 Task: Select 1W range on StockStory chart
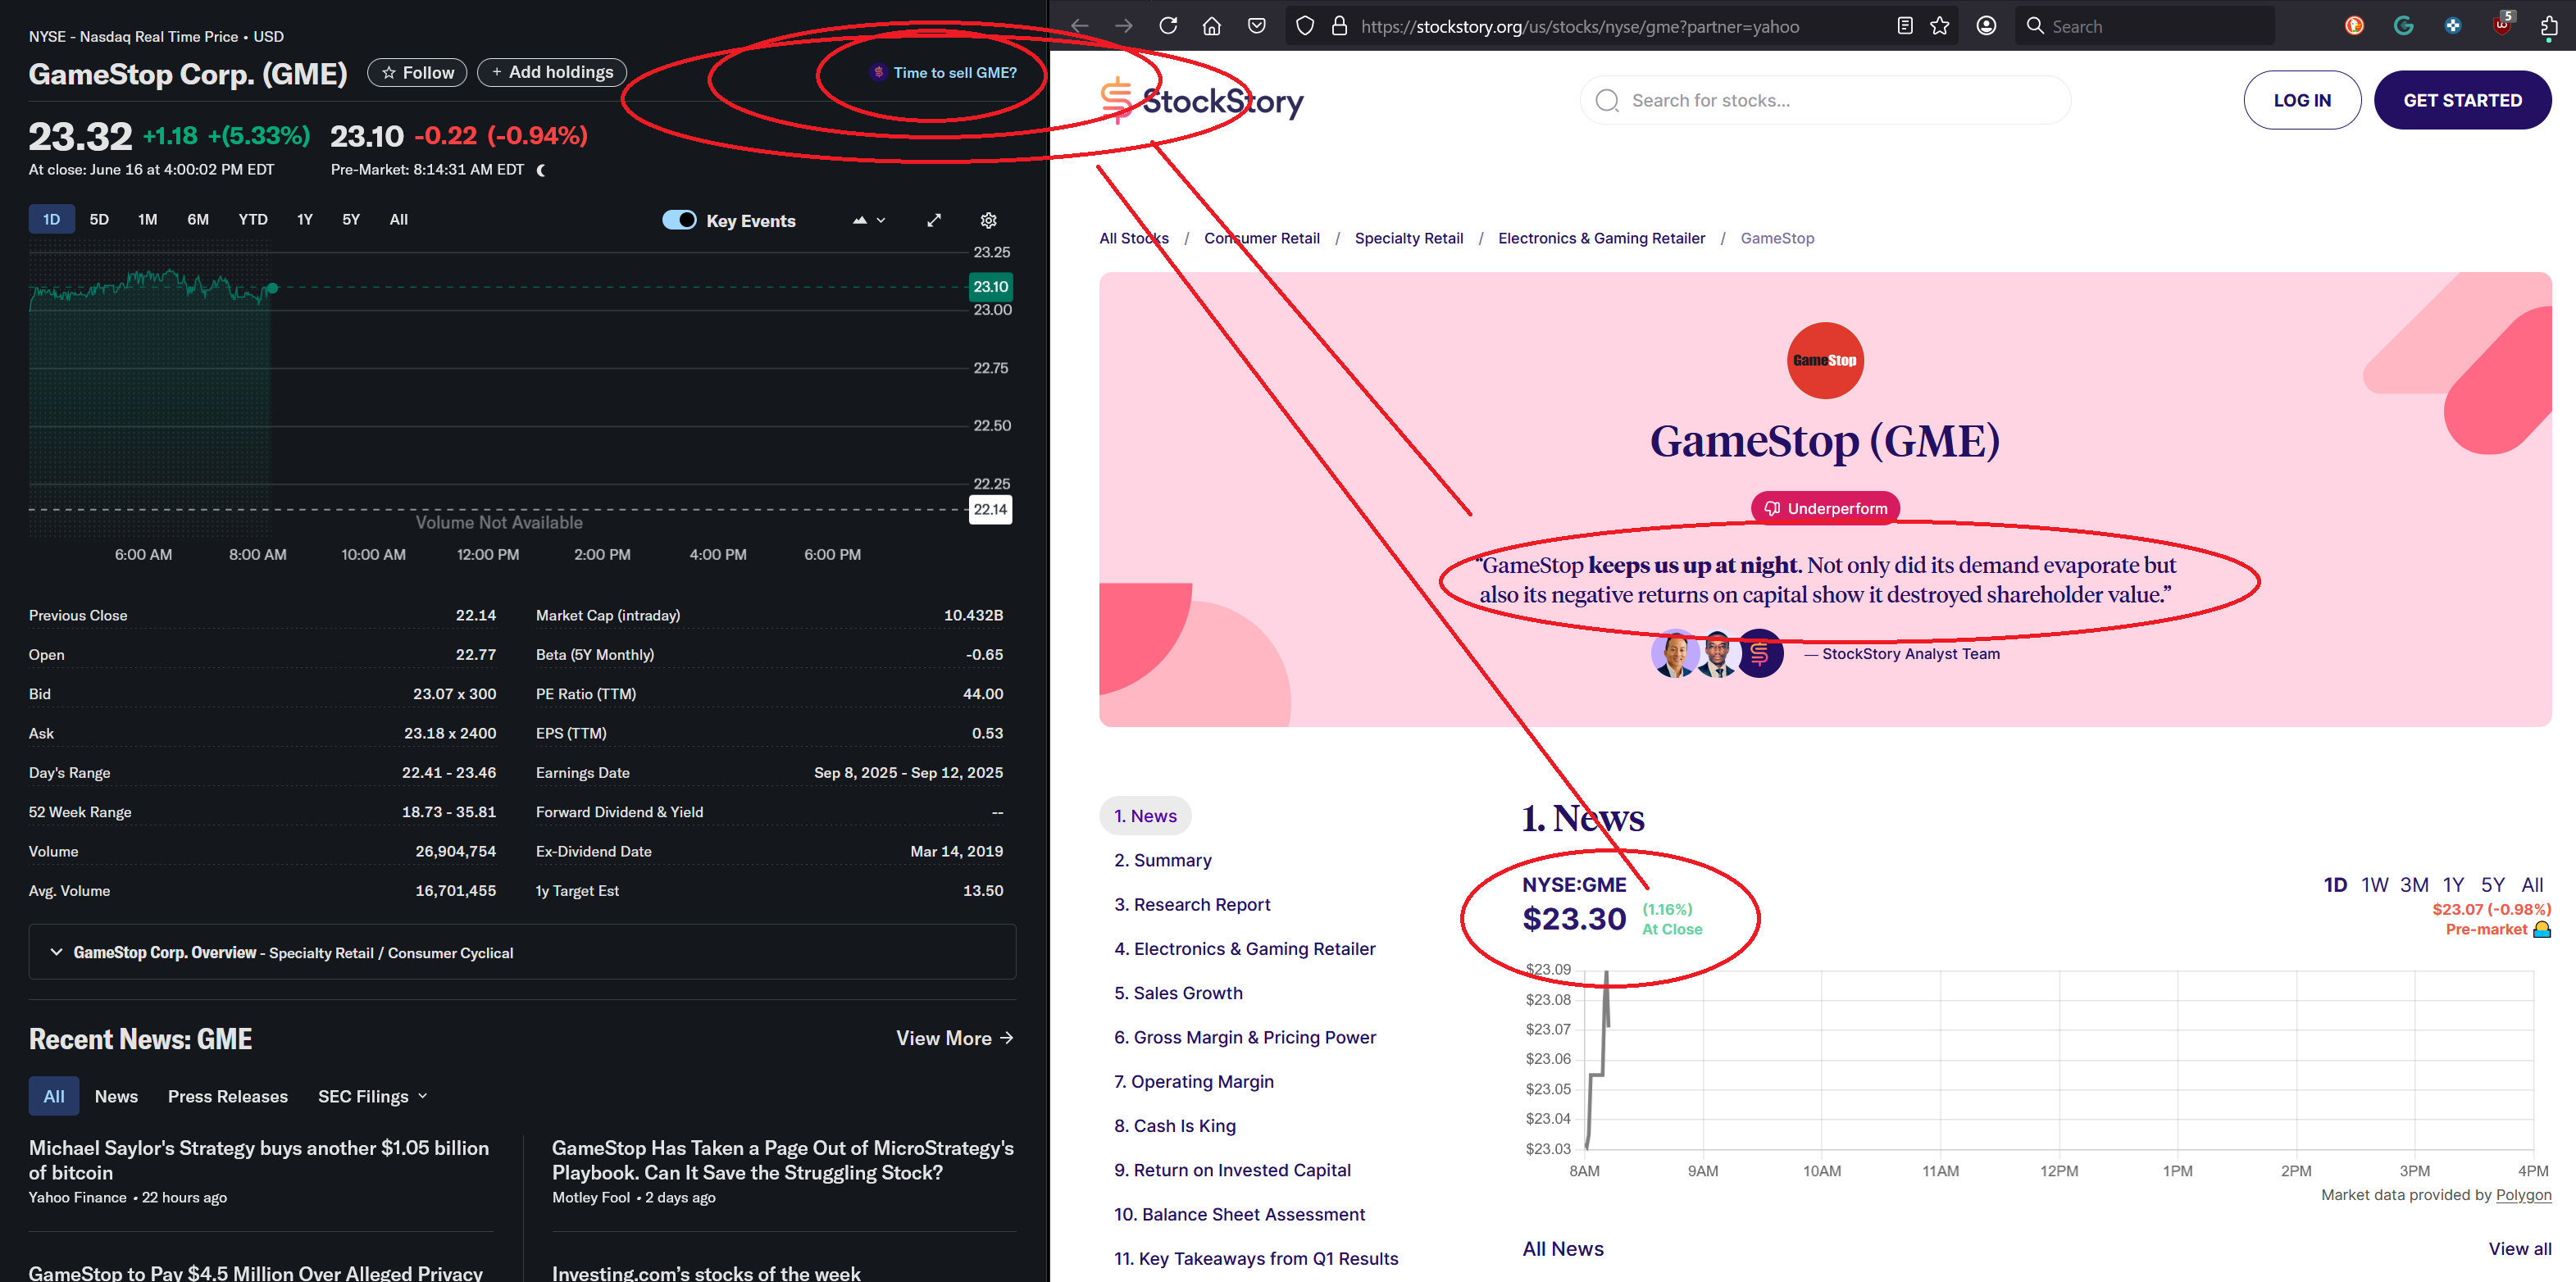point(2374,885)
